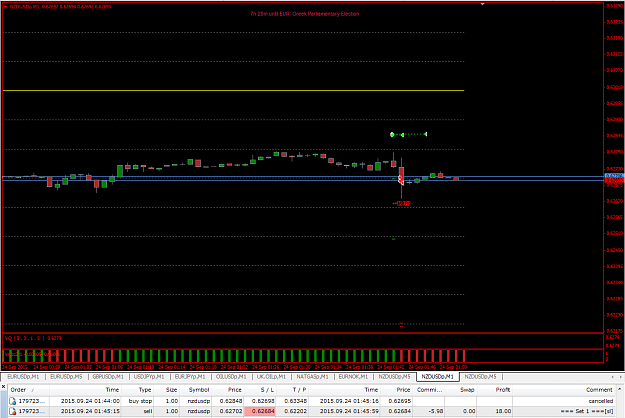Select the active NZDUSDp,M1 chart tab
The height and width of the screenshot is (418, 625).
438,377
